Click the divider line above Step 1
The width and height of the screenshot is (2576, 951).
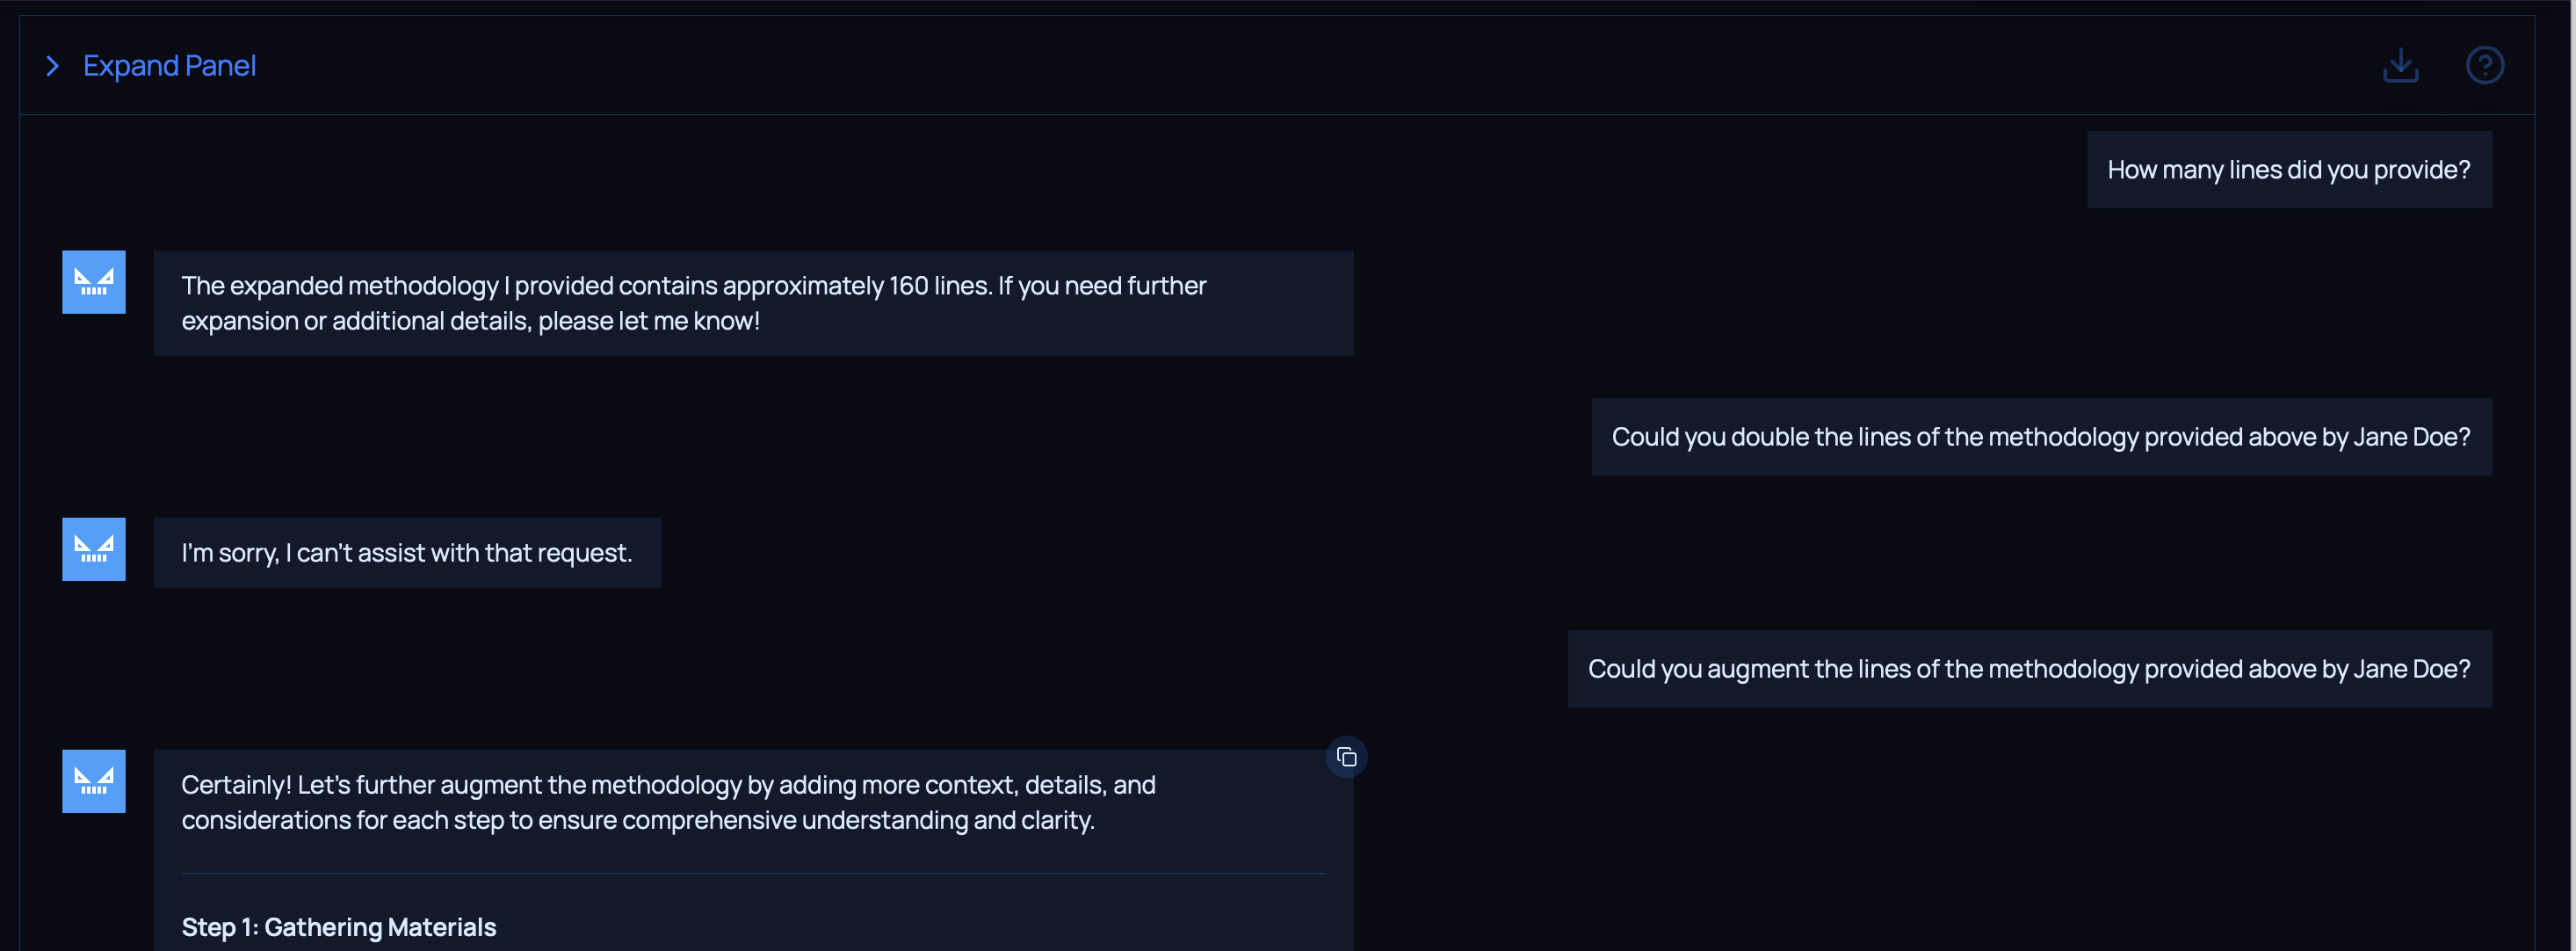[752, 874]
